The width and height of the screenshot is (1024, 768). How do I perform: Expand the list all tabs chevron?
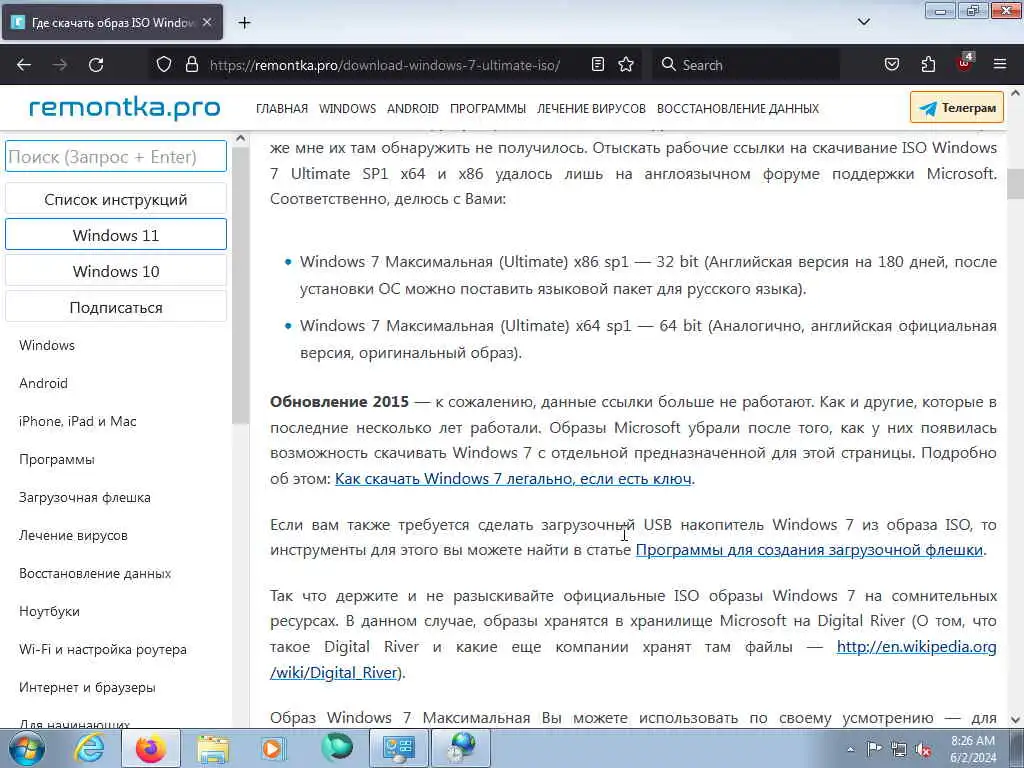(864, 22)
